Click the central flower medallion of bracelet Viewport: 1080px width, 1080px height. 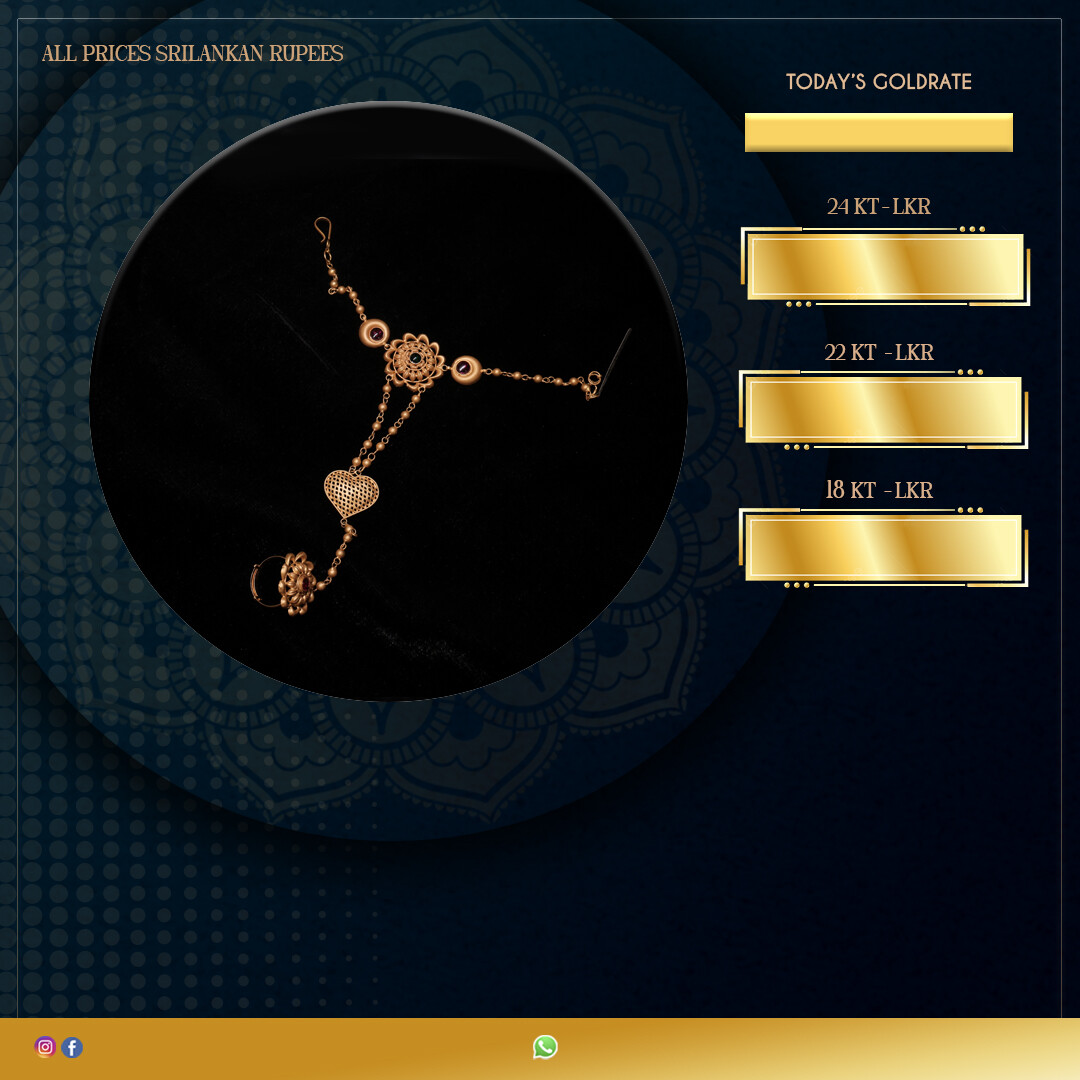(414, 361)
